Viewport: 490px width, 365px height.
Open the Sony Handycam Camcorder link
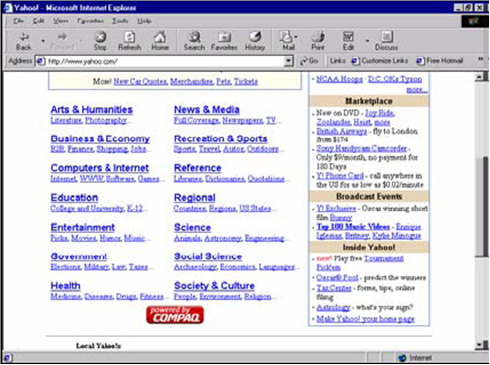(361, 148)
